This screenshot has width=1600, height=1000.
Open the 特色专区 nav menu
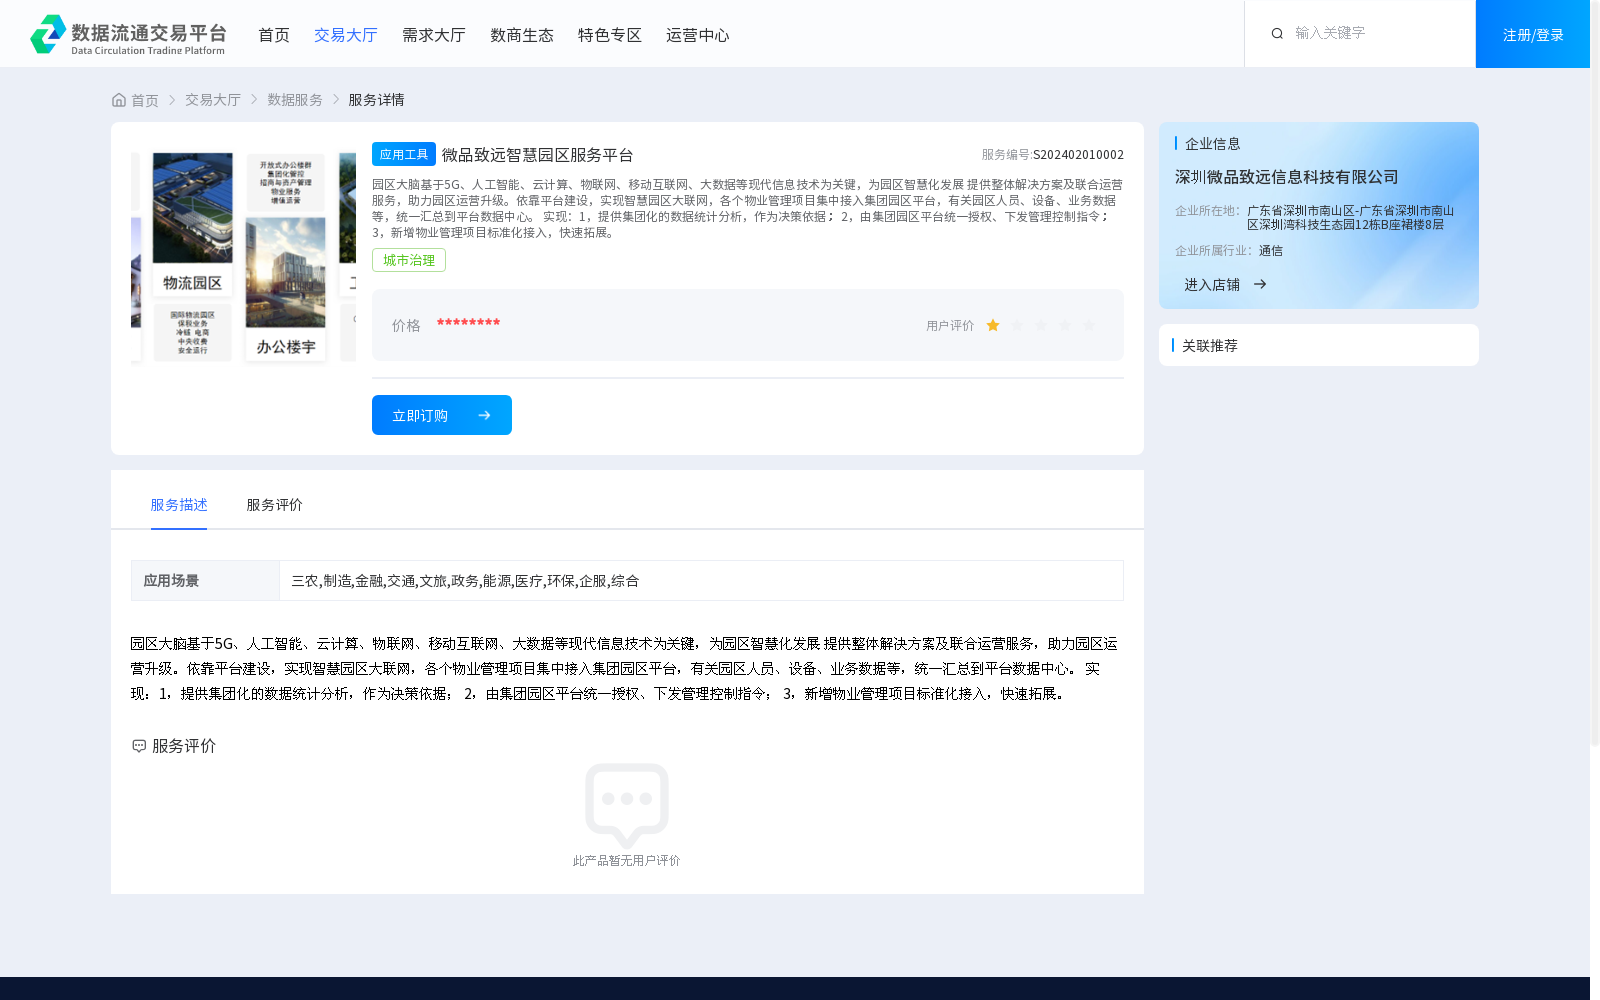point(610,35)
